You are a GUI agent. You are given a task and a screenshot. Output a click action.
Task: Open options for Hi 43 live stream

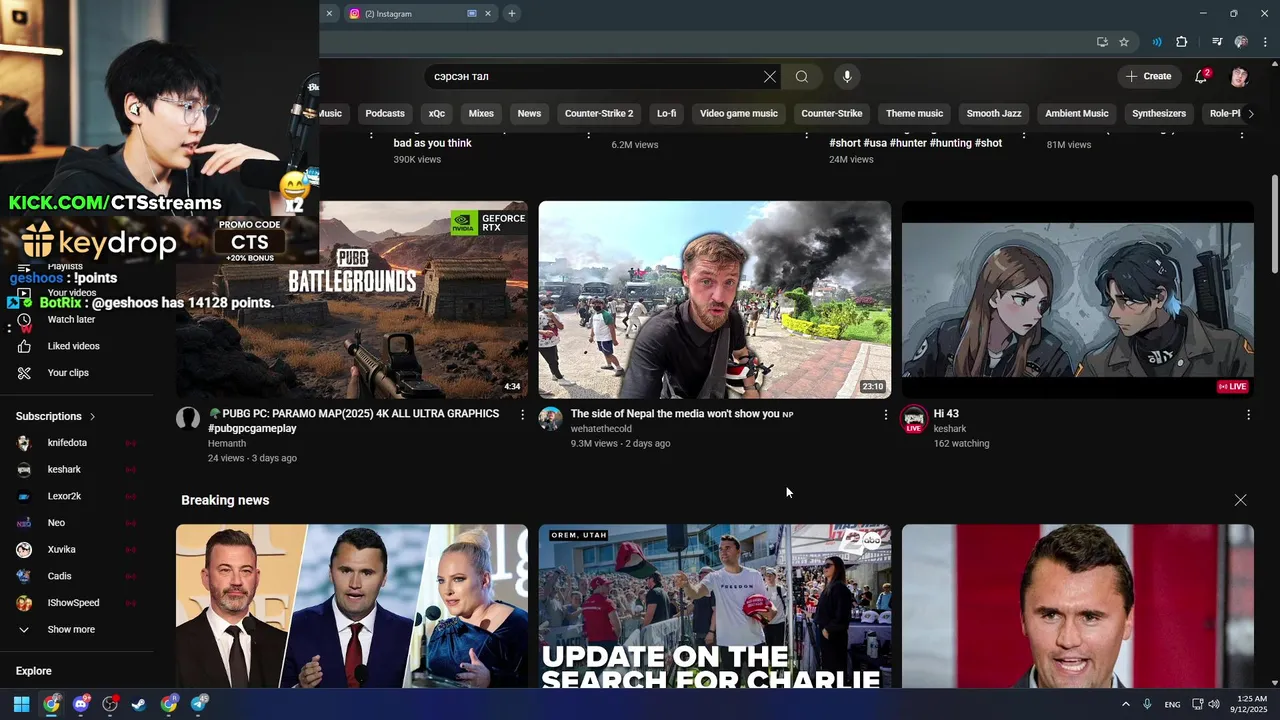click(x=1248, y=414)
